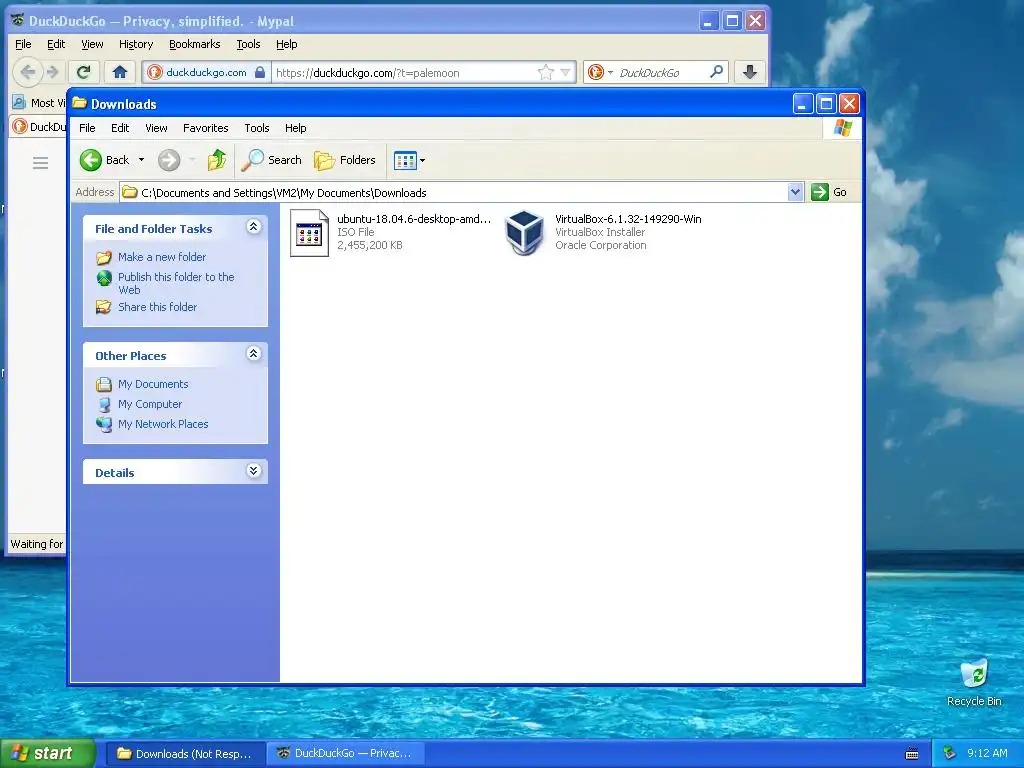Screen dimensions: 1024x768
Task: Switch to Downloads (Not Responding) taskbar button
Action: click(185, 754)
